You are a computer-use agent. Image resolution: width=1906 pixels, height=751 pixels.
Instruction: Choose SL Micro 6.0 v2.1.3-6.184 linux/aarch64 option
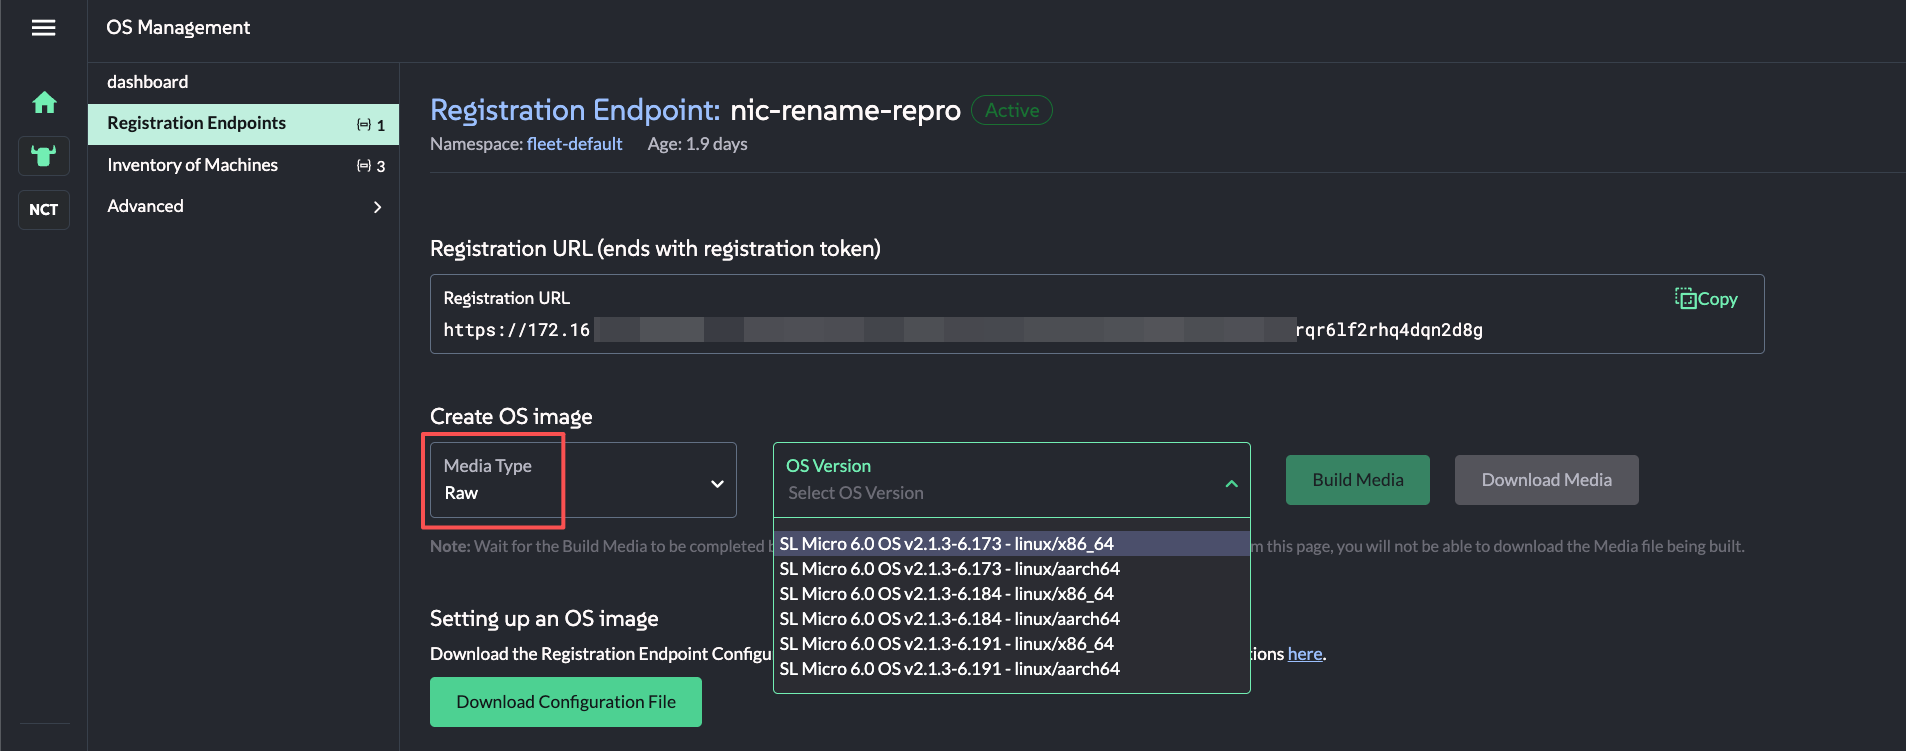(x=1011, y=619)
